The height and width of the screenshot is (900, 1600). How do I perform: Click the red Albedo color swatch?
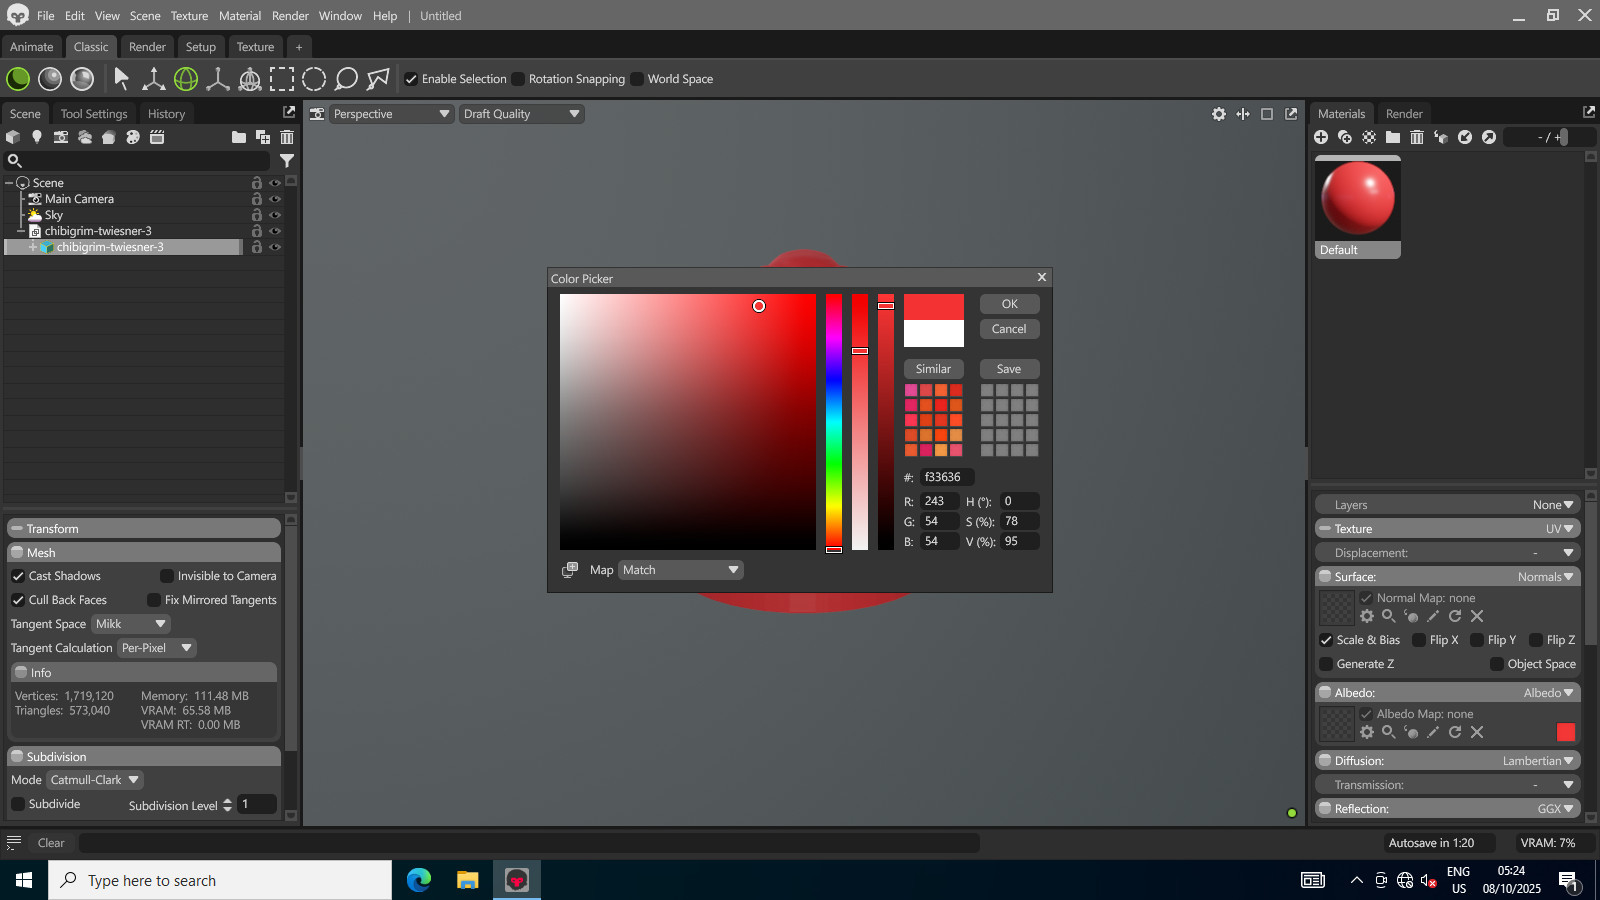point(1566,732)
